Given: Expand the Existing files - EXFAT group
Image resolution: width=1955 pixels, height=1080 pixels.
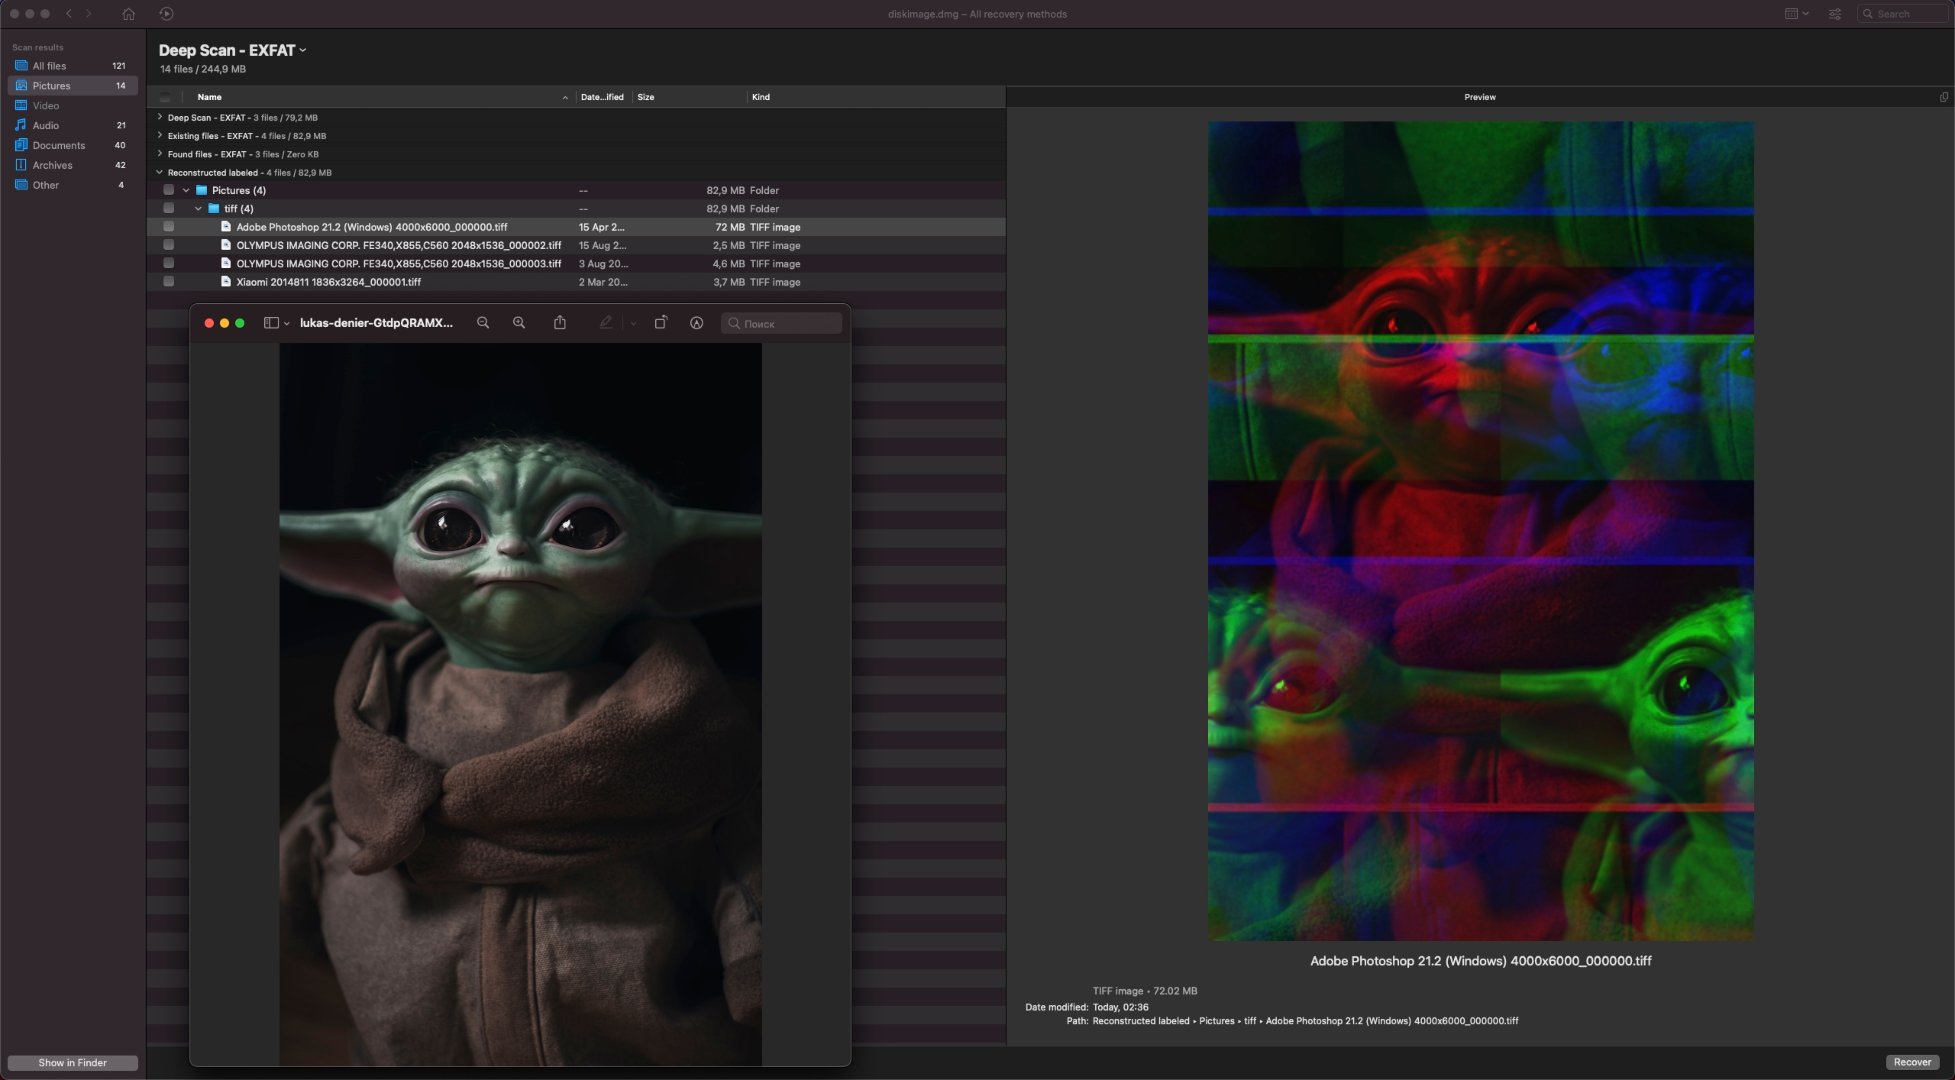Looking at the screenshot, I should coord(160,135).
